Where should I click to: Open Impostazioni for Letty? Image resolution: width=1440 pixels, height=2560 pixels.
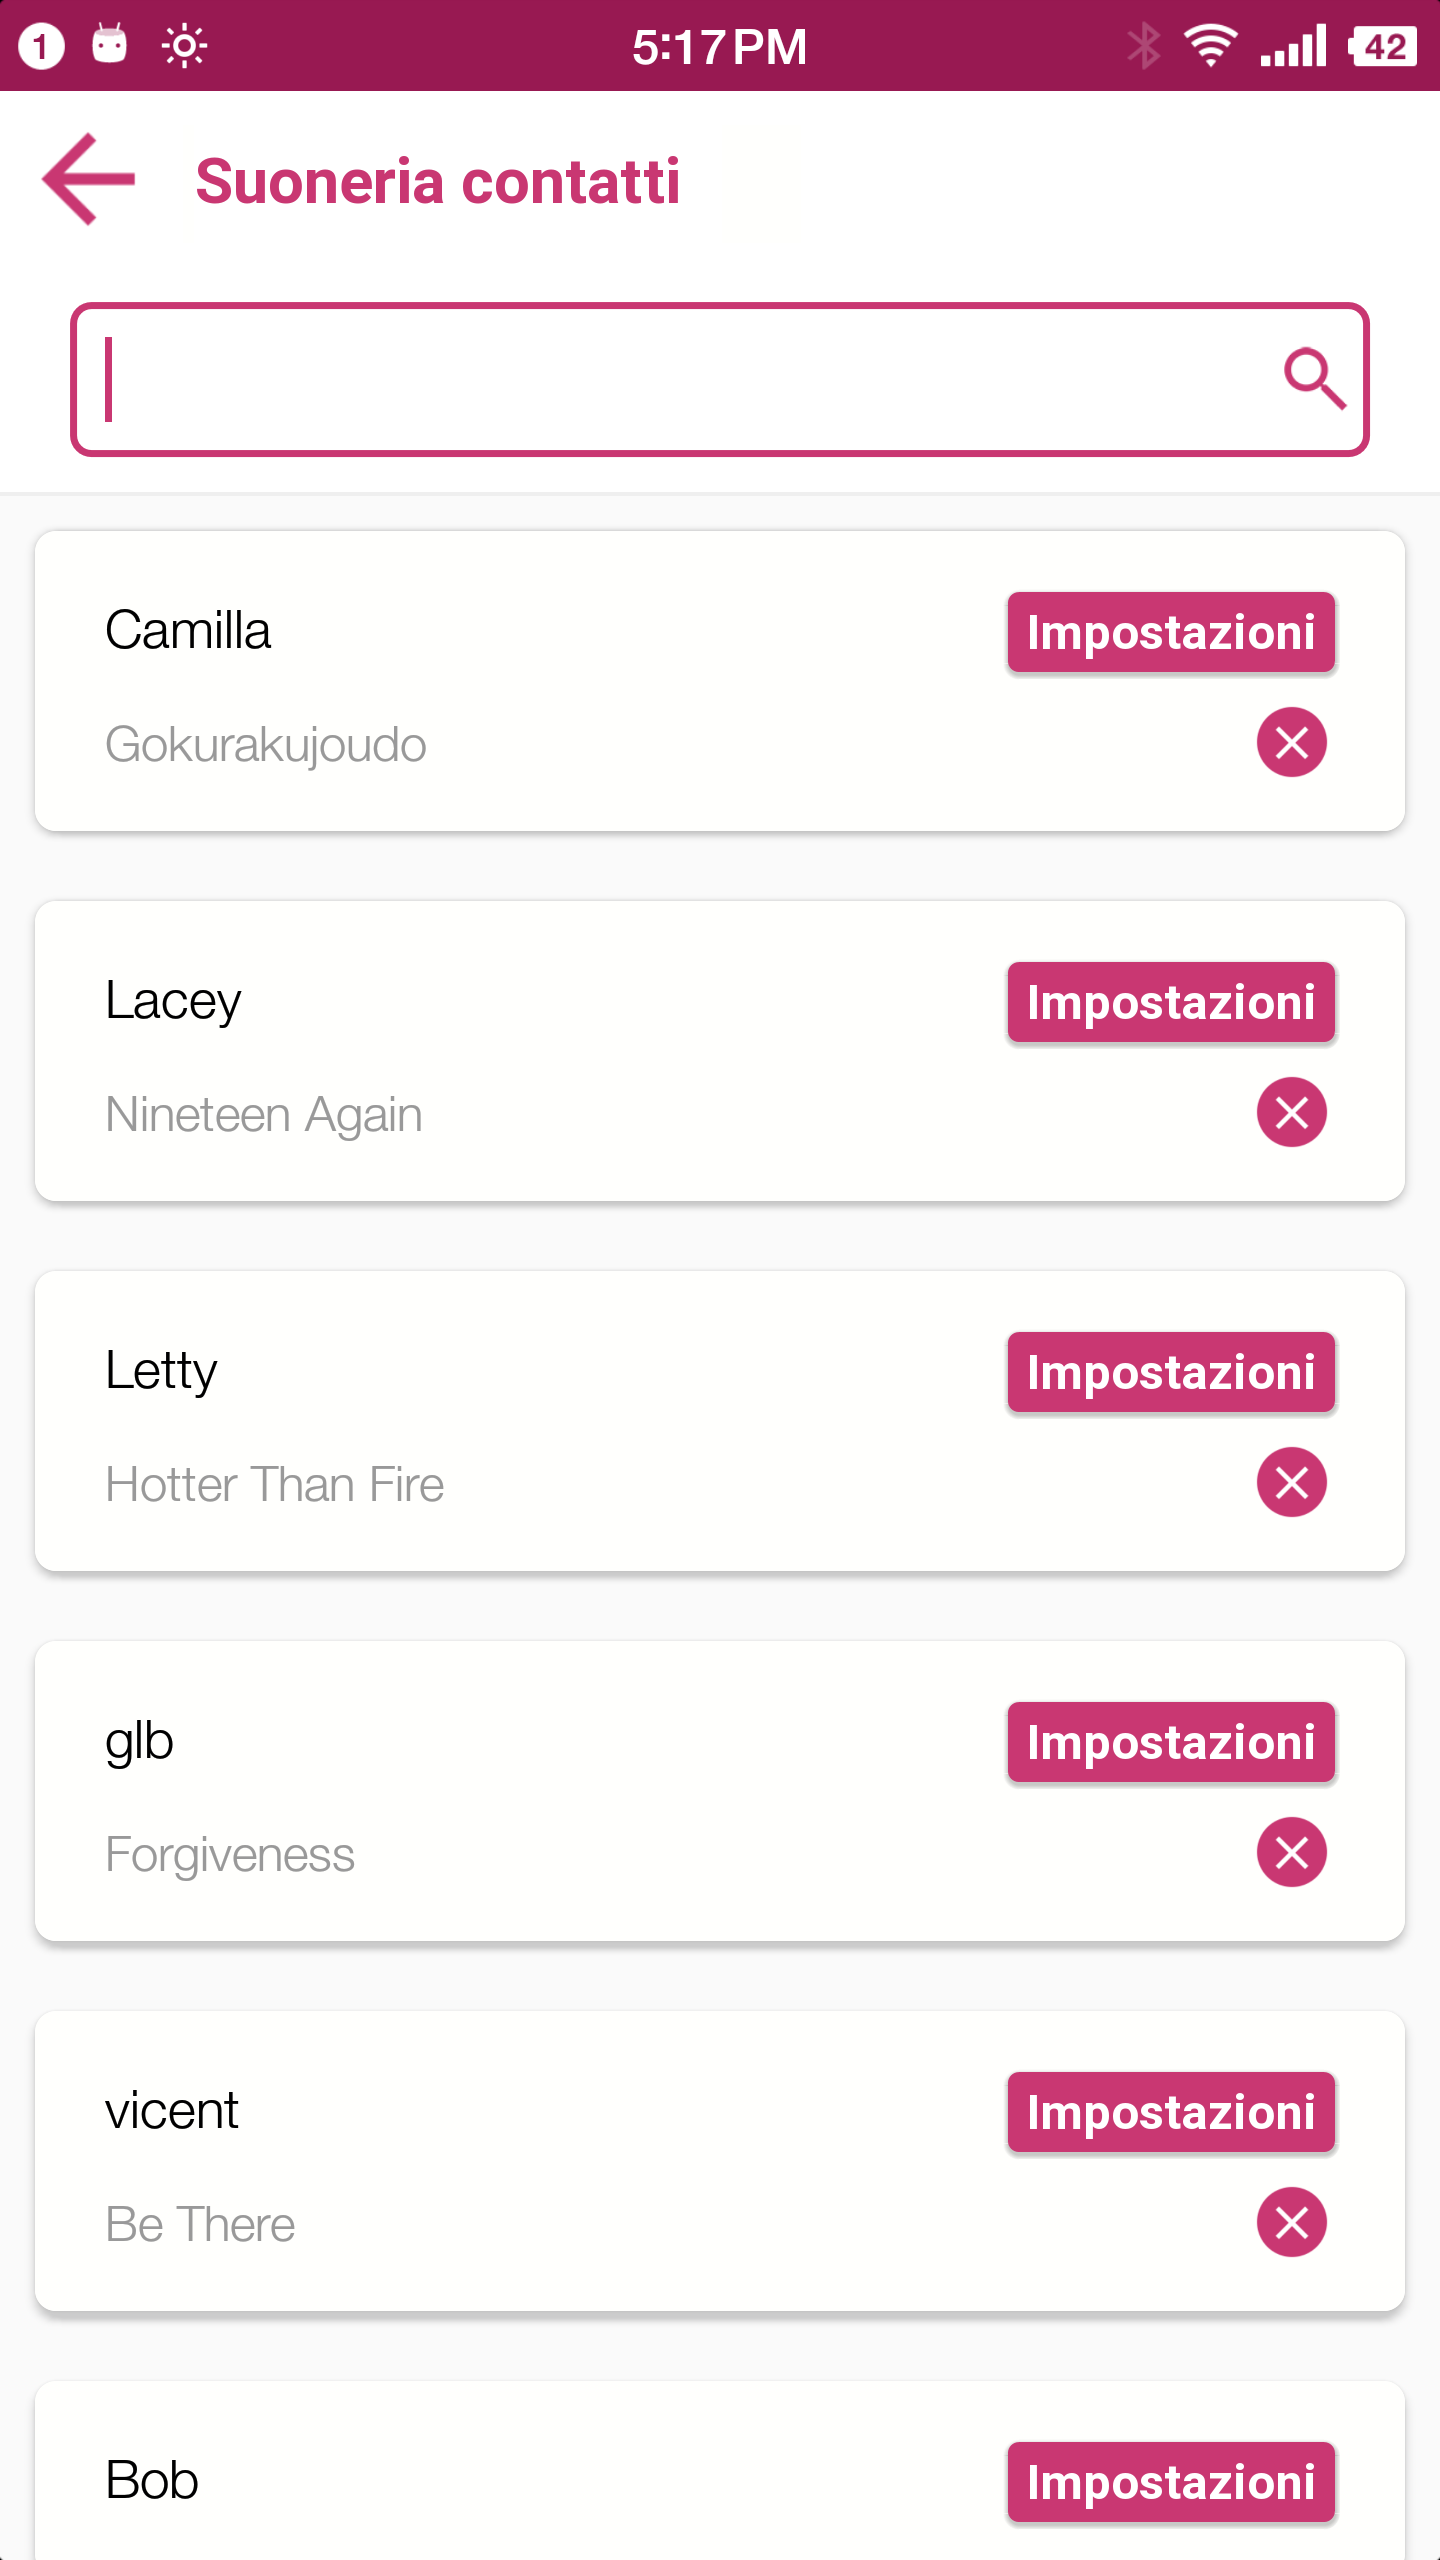[1171, 1372]
